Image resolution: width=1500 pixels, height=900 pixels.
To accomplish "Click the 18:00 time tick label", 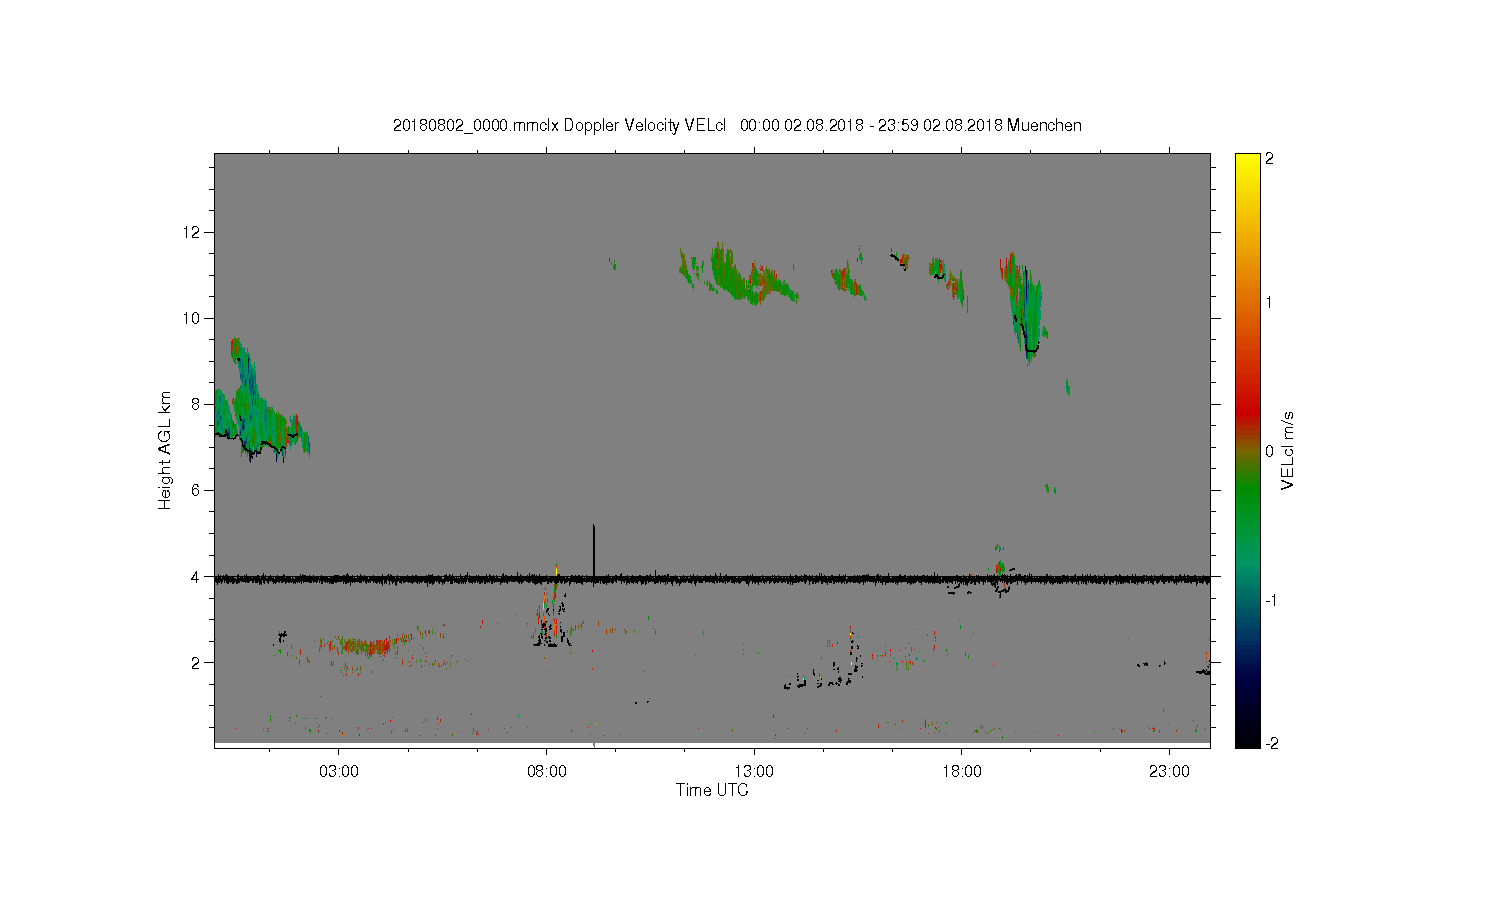I will coord(962,771).
